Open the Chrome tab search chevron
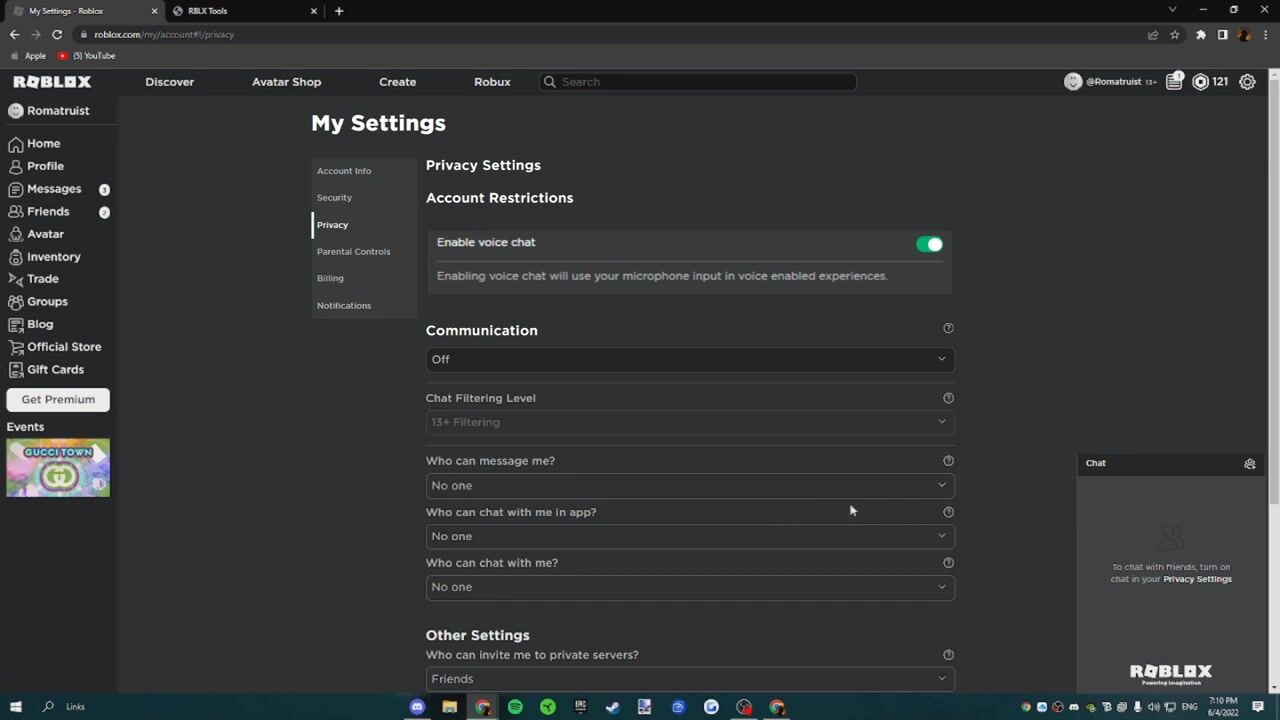Image resolution: width=1280 pixels, height=720 pixels. pos(1173,10)
